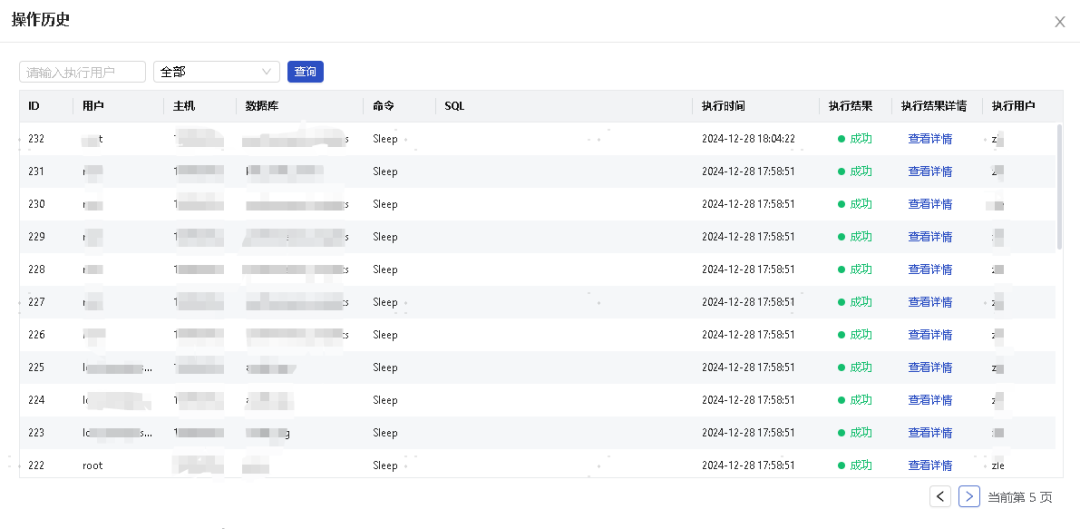Click the 数据库 column header
Image resolution: width=1080 pixels, height=529 pixels.
click(262, 106)
